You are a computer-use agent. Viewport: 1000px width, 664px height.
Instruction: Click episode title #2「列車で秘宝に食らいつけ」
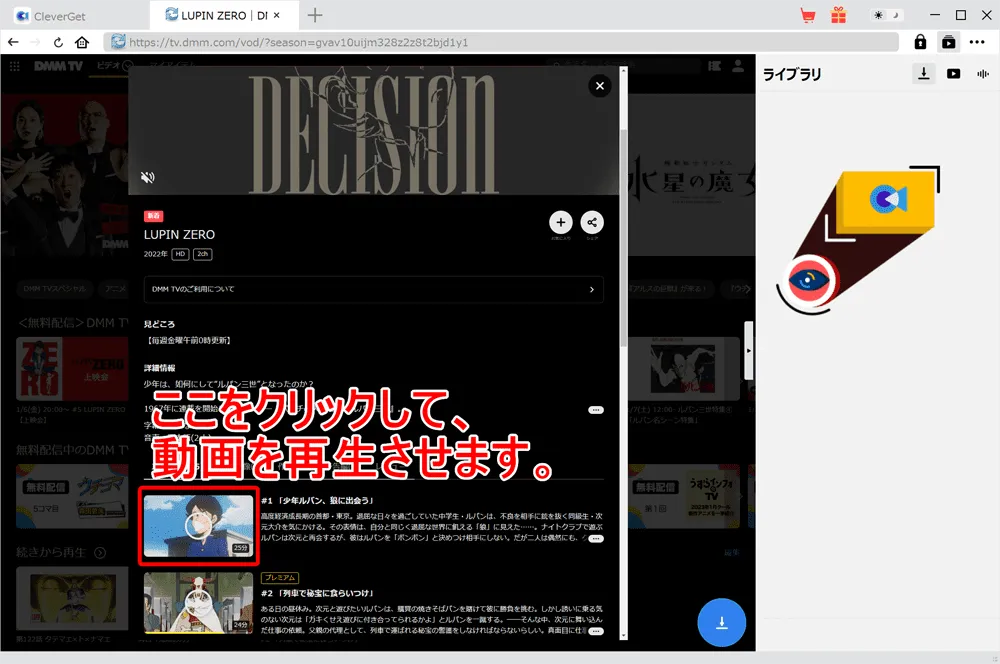coord(317,593)
